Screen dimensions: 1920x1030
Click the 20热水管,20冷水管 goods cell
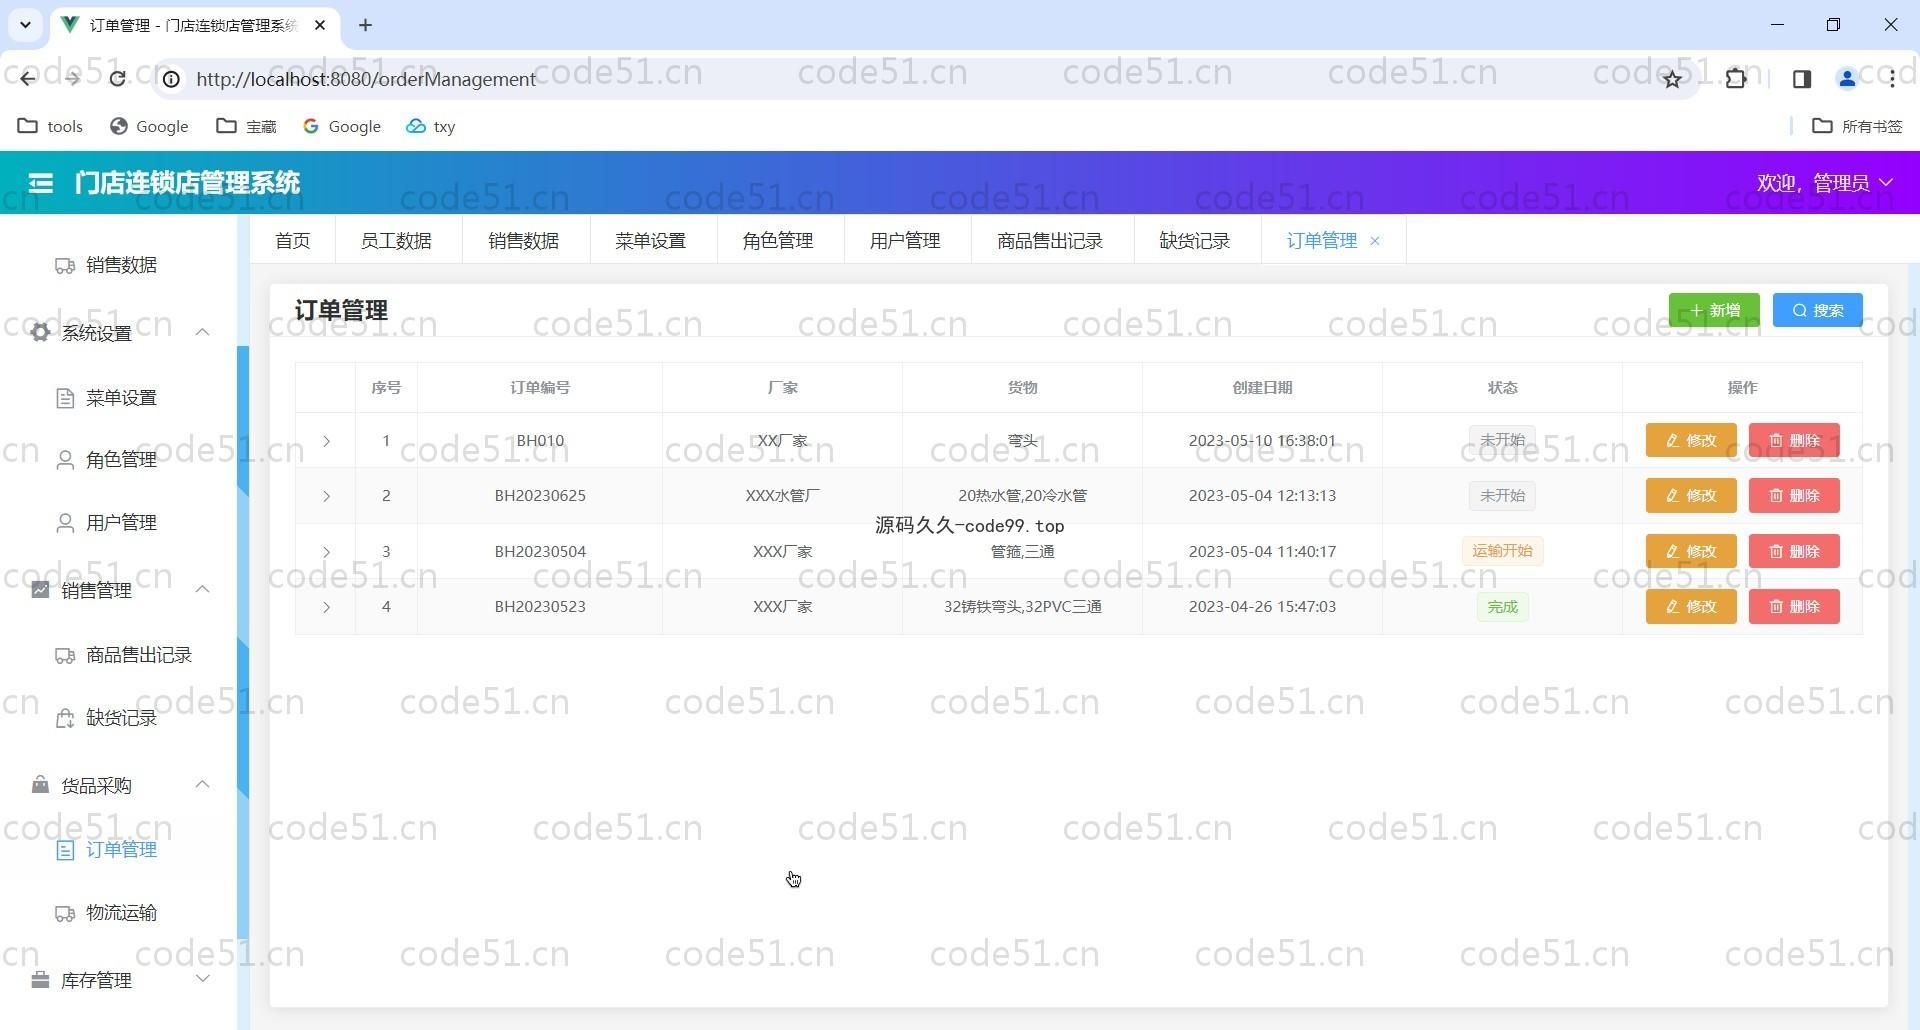point(1022,496)
